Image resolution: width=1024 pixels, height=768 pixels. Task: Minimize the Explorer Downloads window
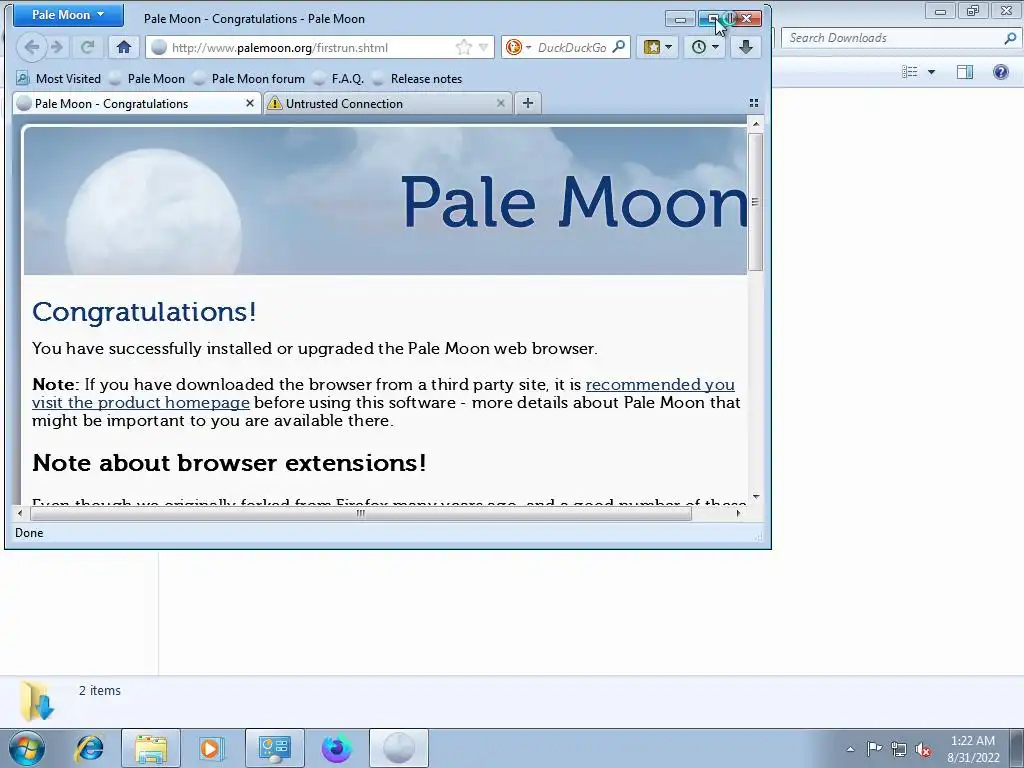[940, 11]
